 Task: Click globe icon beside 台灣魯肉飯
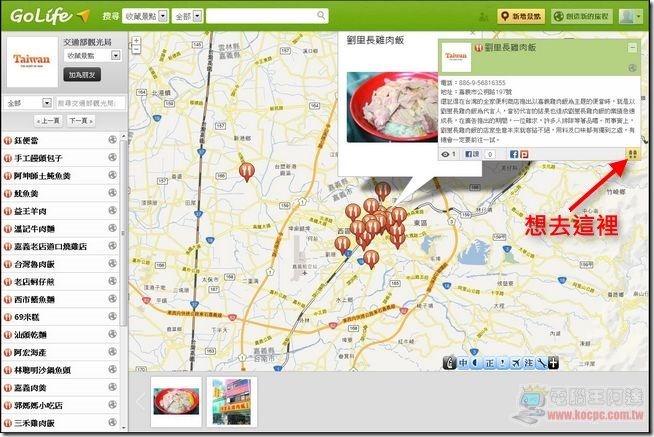112,263
